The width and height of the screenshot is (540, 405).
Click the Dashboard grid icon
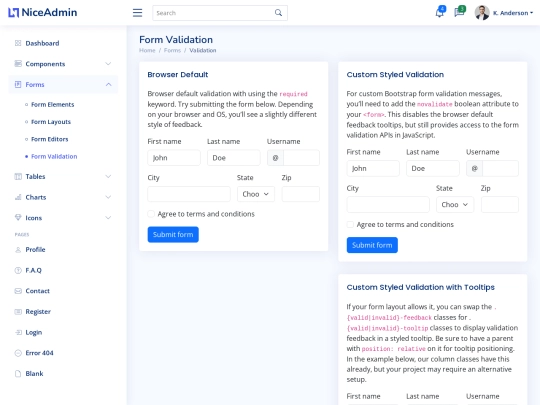(x=18, y=43)
